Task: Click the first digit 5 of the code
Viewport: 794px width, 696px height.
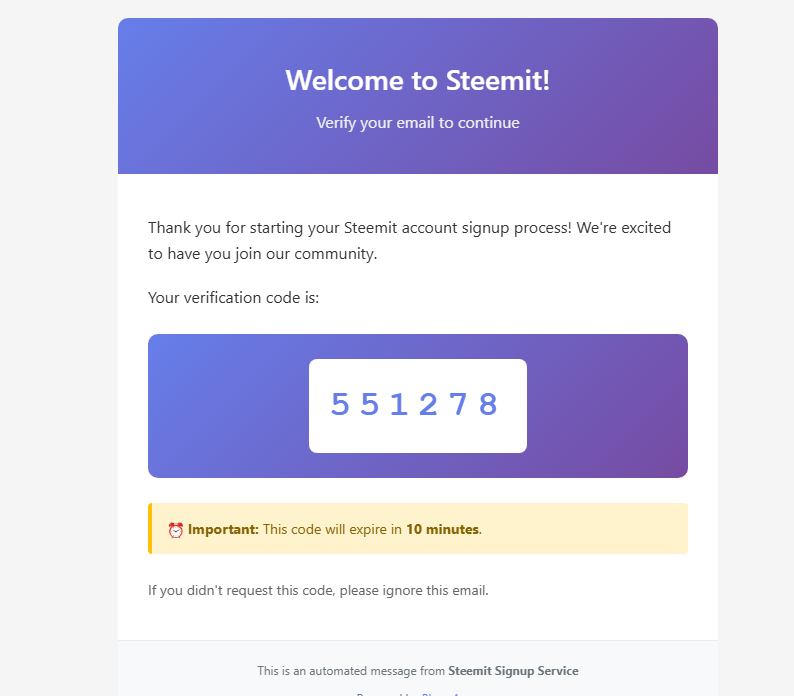Action: tap(340, 404)
